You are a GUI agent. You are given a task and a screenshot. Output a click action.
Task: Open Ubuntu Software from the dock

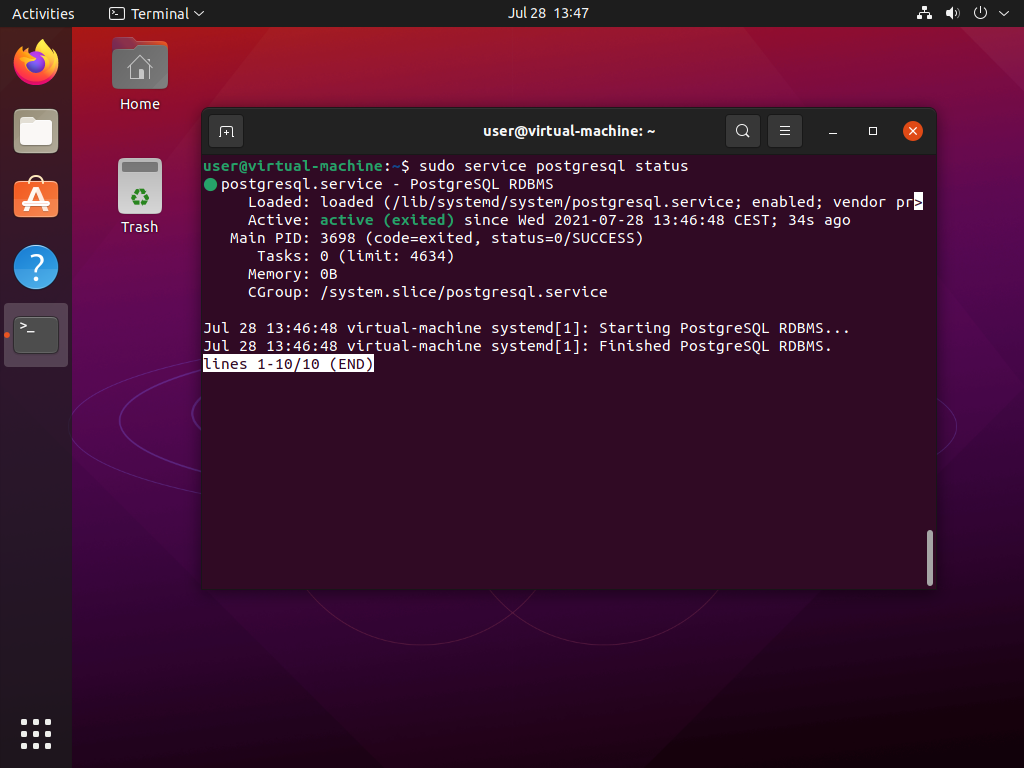point(36,200)
